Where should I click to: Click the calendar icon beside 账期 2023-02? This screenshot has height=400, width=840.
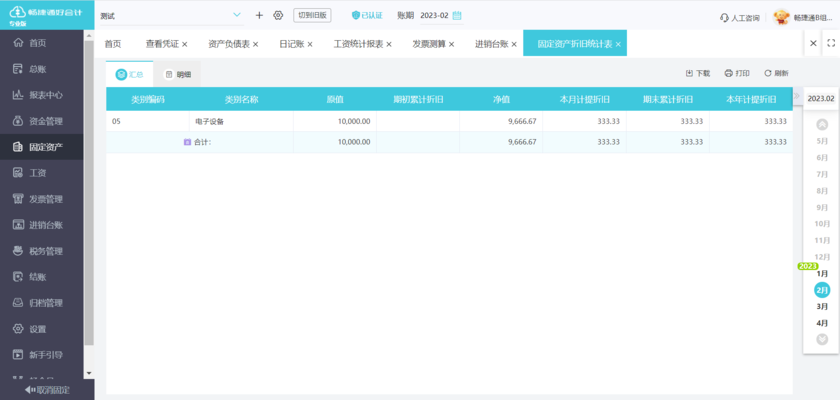457,15
